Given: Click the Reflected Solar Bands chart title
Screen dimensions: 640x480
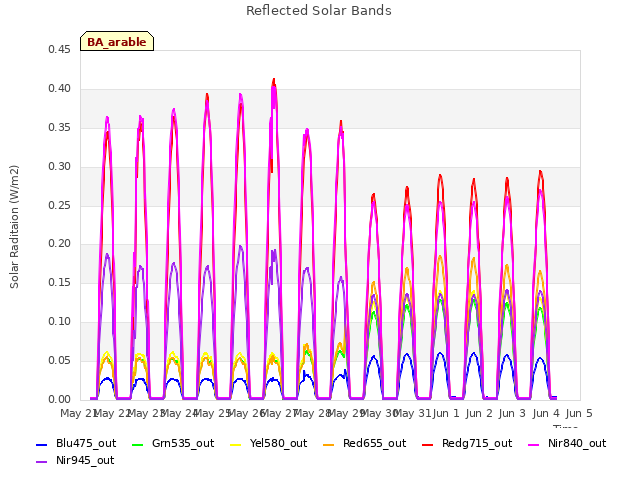Looking at the screenshot, I should tap(319, 11).
